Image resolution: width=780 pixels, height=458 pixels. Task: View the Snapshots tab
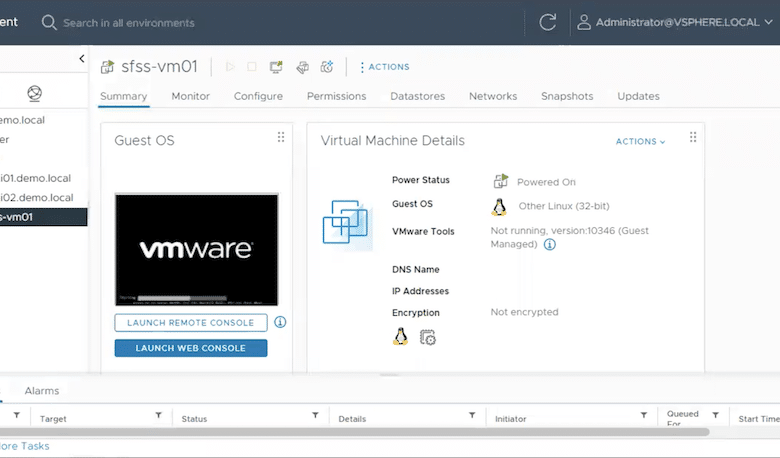[x=567, y=96]
